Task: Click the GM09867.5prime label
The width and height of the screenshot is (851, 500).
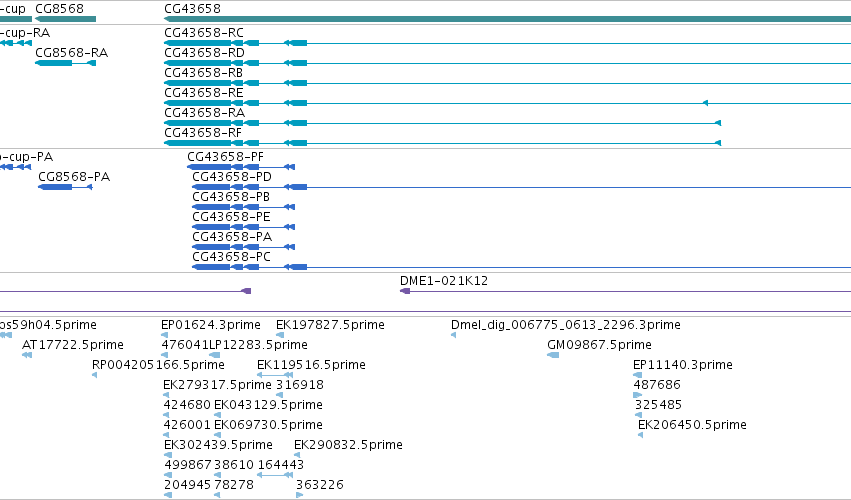Action: coord(599,345)
